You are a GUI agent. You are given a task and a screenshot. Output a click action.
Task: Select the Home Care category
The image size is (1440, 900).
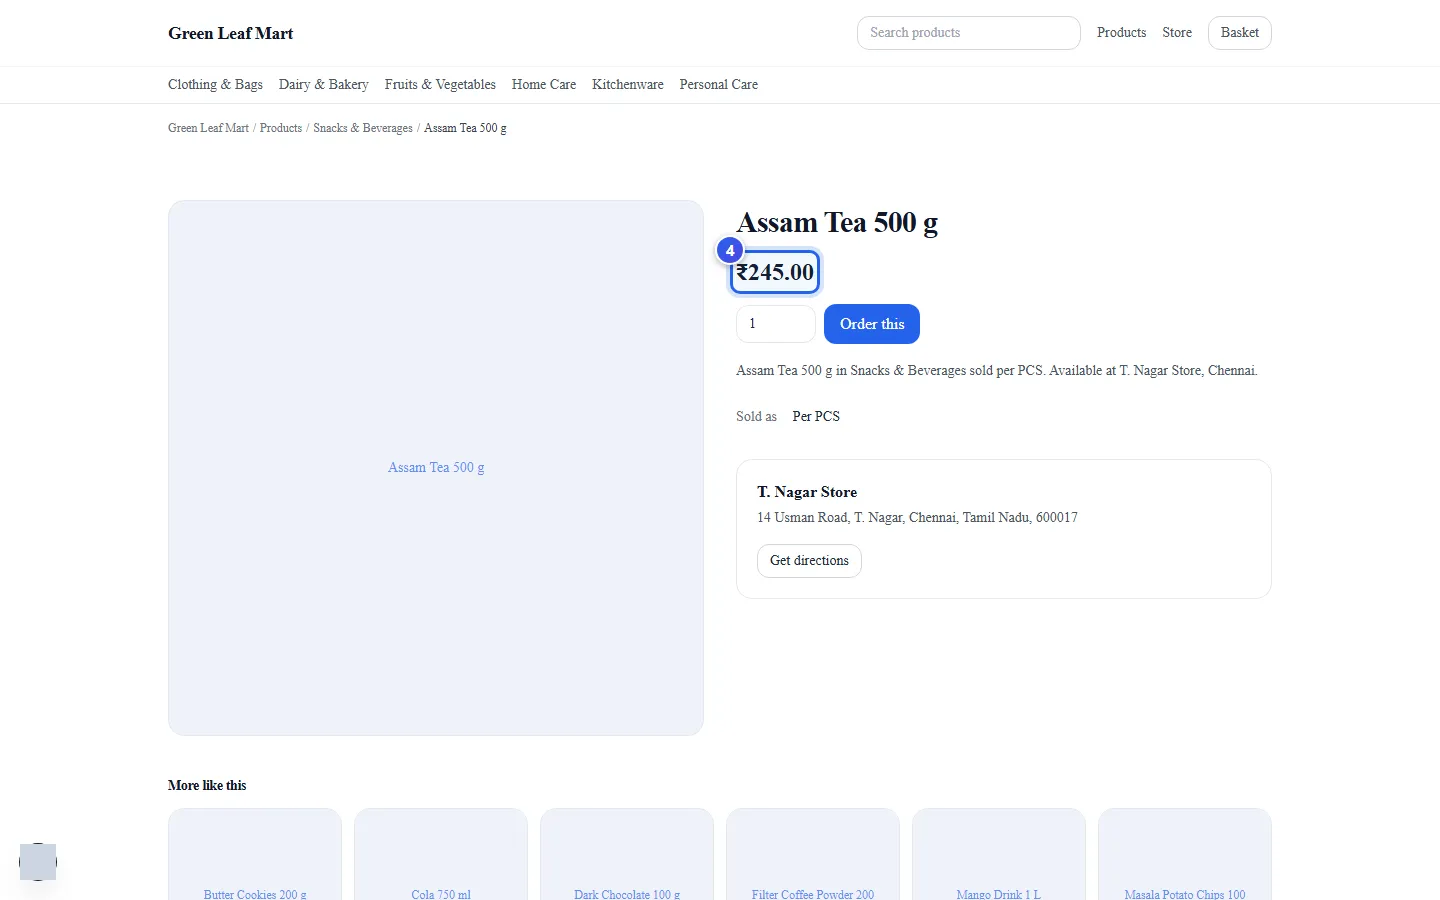(x=544, y=85)
